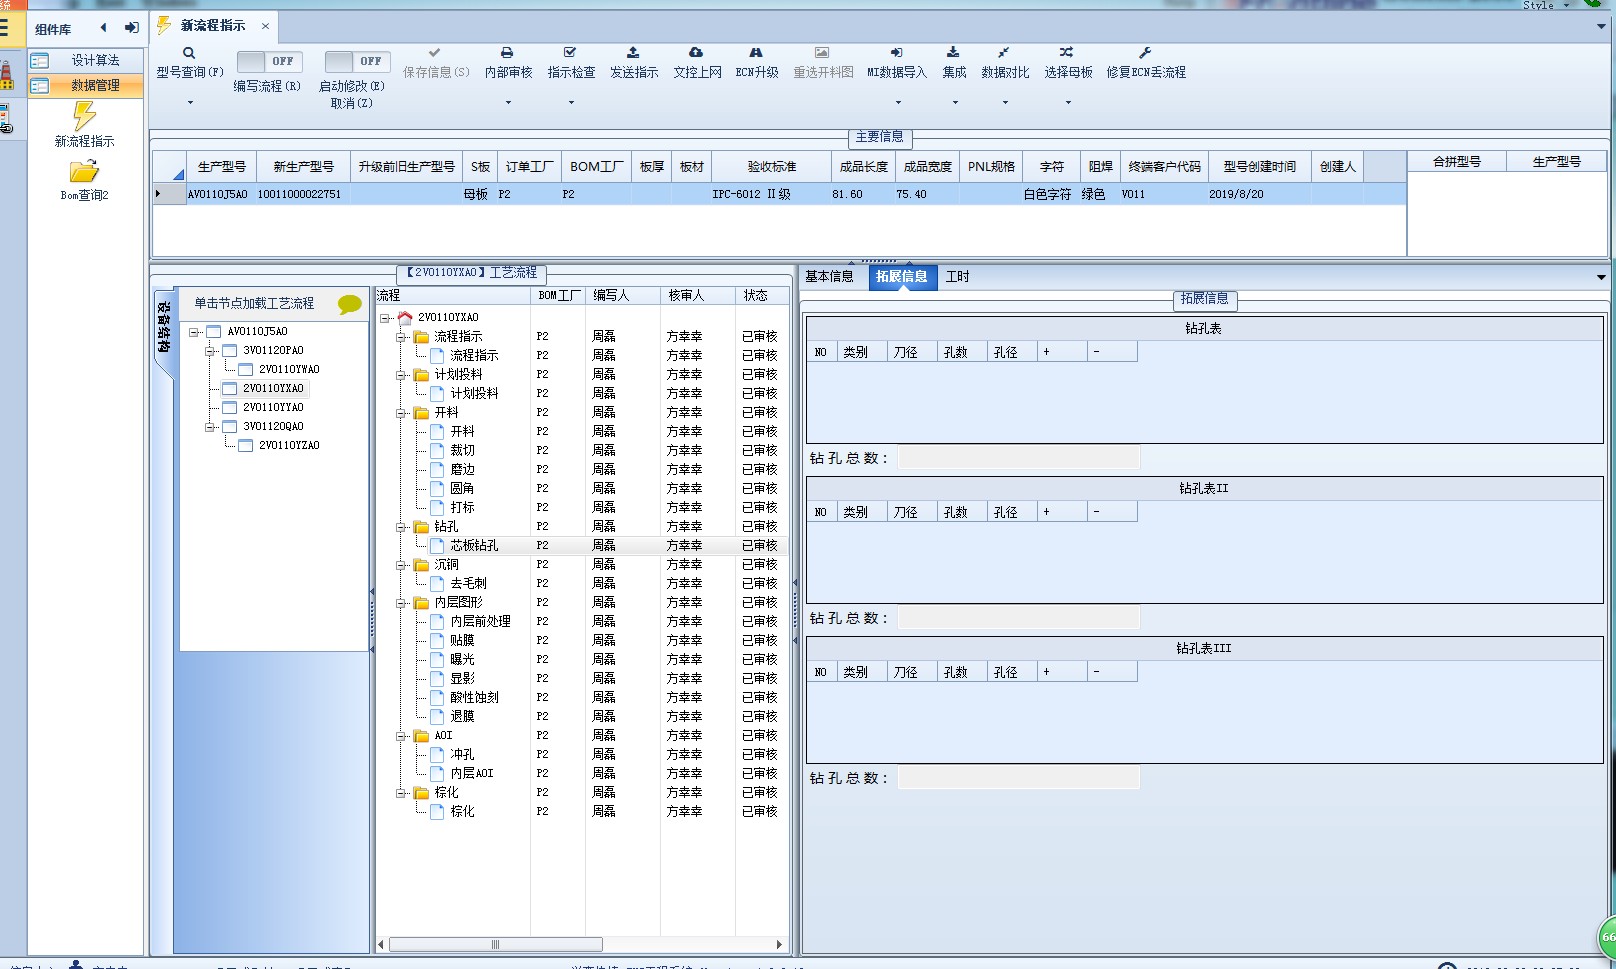1616x969 pixels.
Task: Click the 数据对比 icon
Action: click(x=1004, y=52)
